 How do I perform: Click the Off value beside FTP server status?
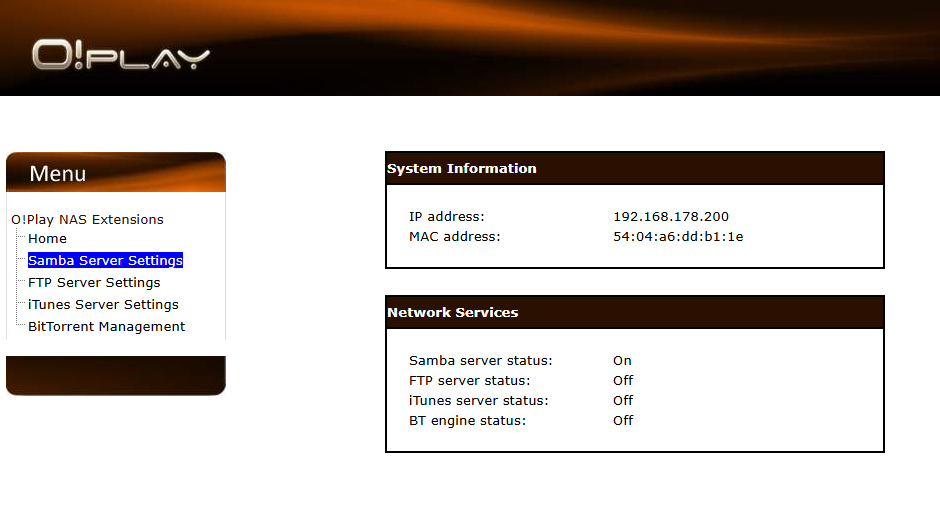(623, 381)
